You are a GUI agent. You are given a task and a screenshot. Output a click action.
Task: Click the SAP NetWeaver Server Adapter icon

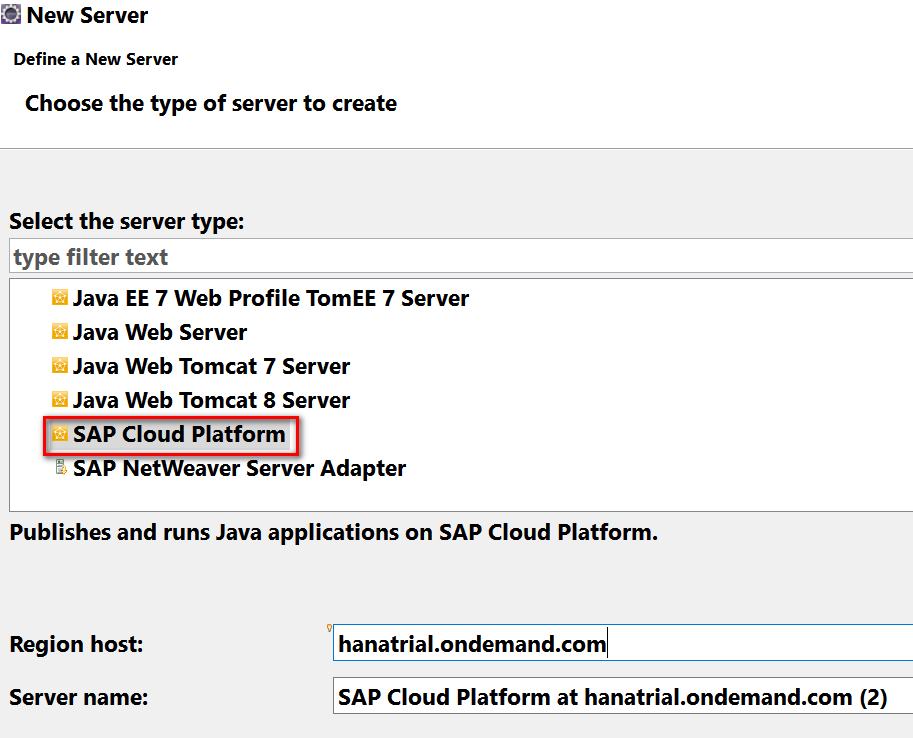tap(61, 467)
